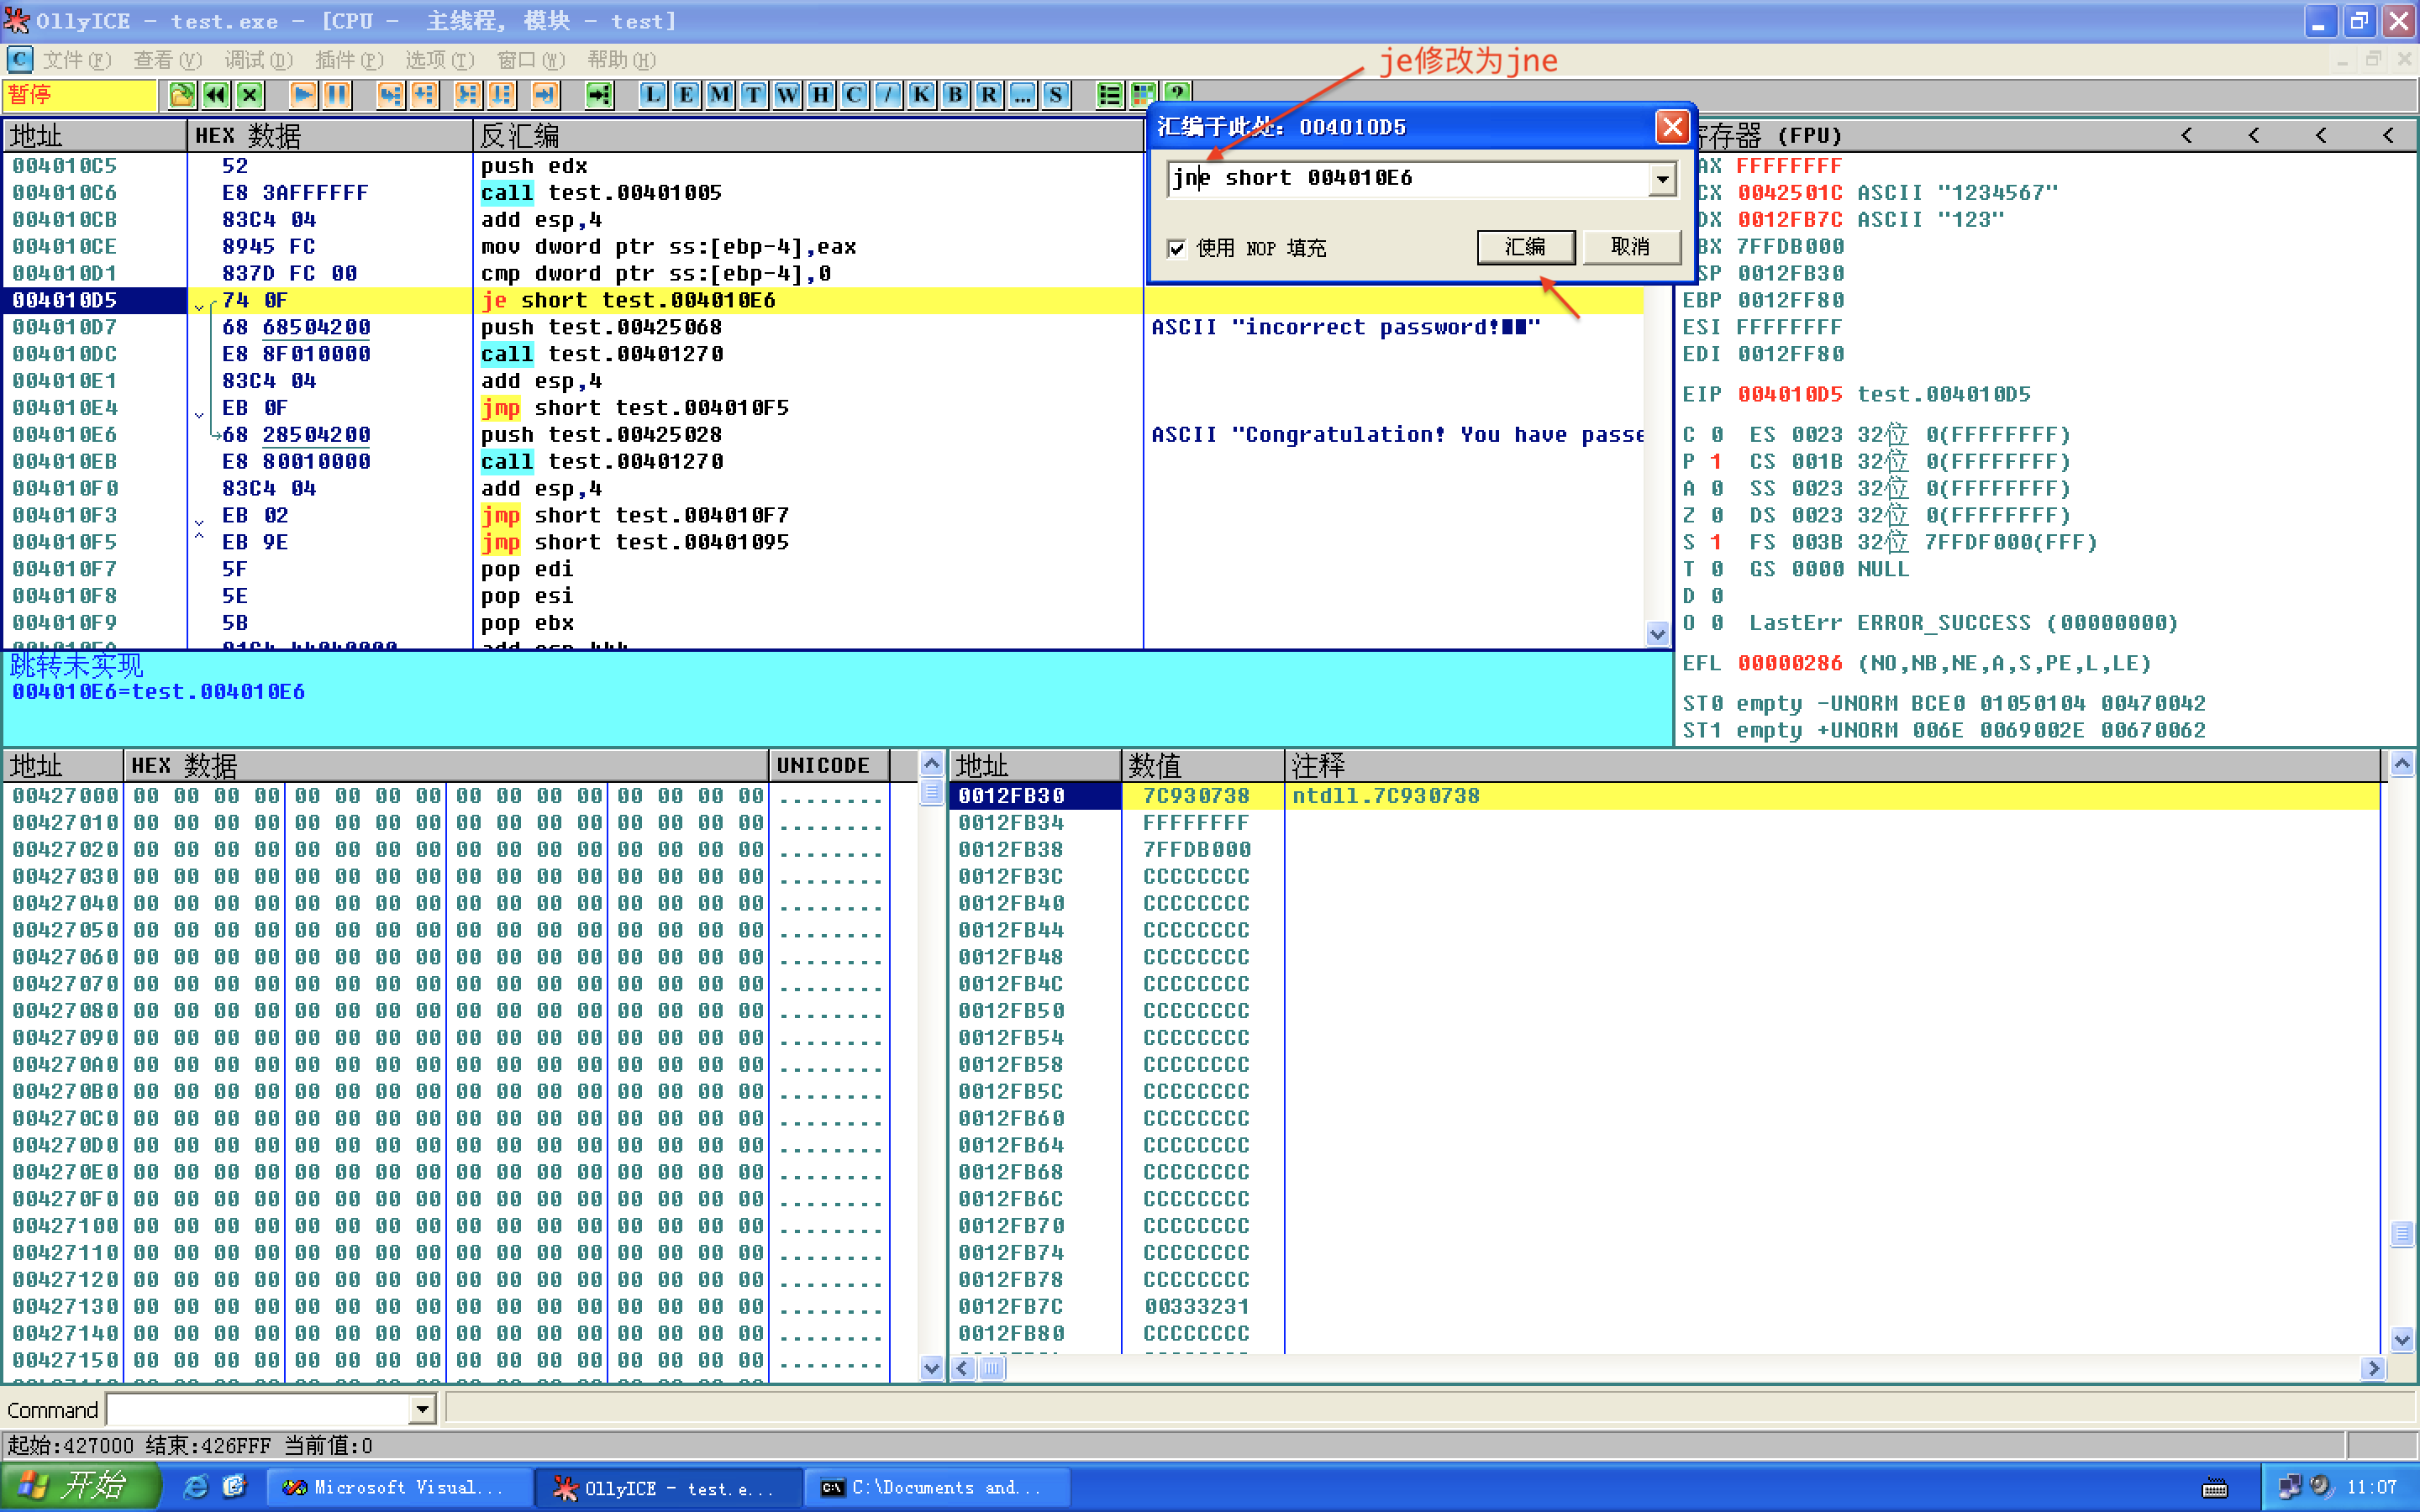
Task: Show Threads with the T button
Action: (754, 95)
